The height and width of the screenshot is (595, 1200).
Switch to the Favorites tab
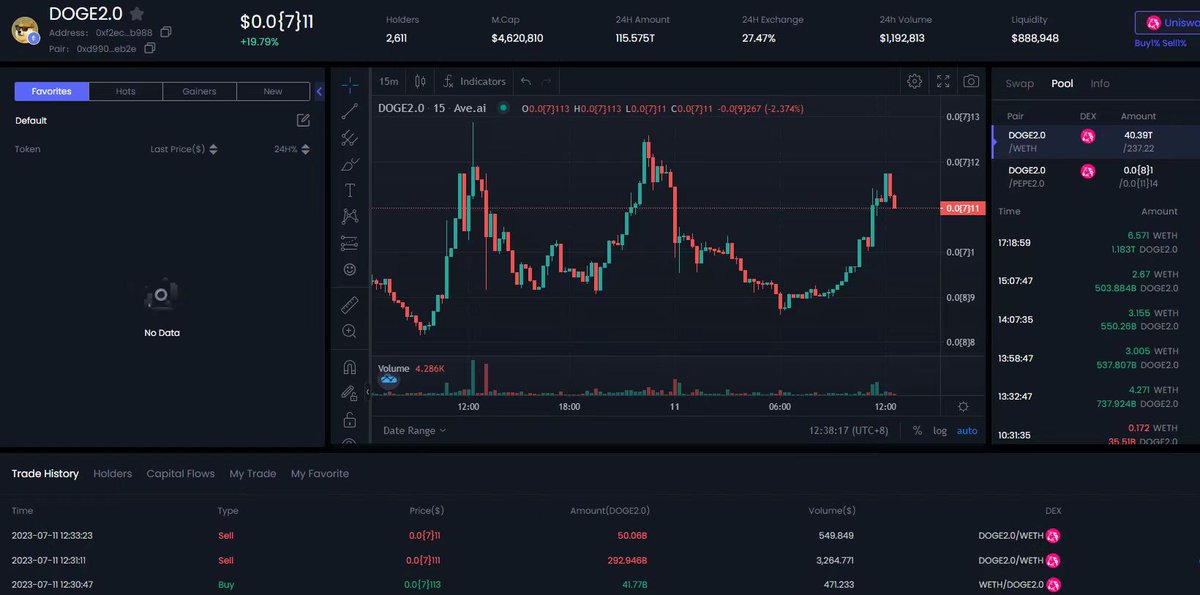pos(52,91)
